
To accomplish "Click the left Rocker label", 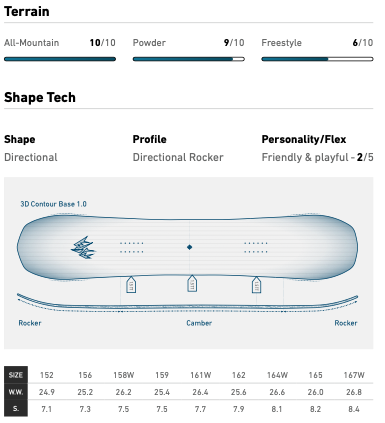I will pyautogui.click(x=30, y=323).
